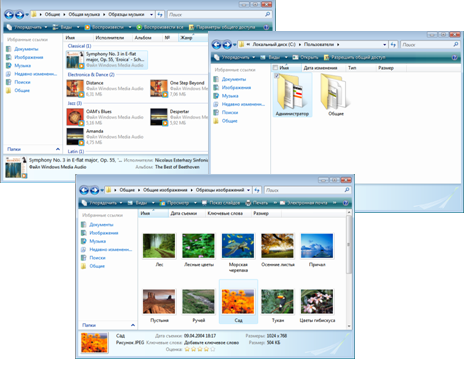The width and height of the screenshot is (465, 367).
Task: Collapse the Папки panel in the pictures window
Action: click(133, 325)
